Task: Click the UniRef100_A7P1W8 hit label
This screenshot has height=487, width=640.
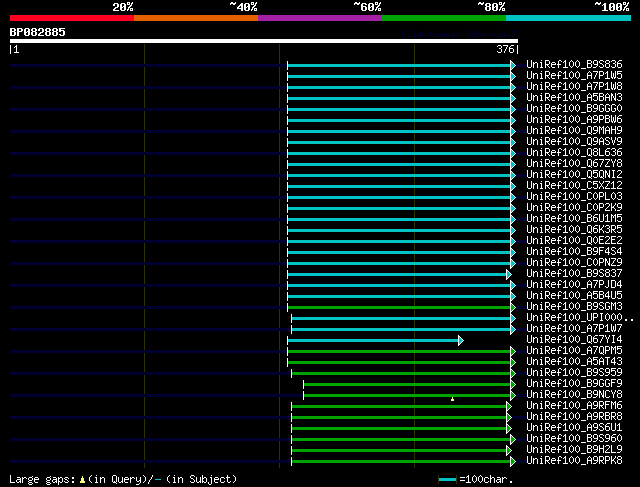Action: point(574,87)
